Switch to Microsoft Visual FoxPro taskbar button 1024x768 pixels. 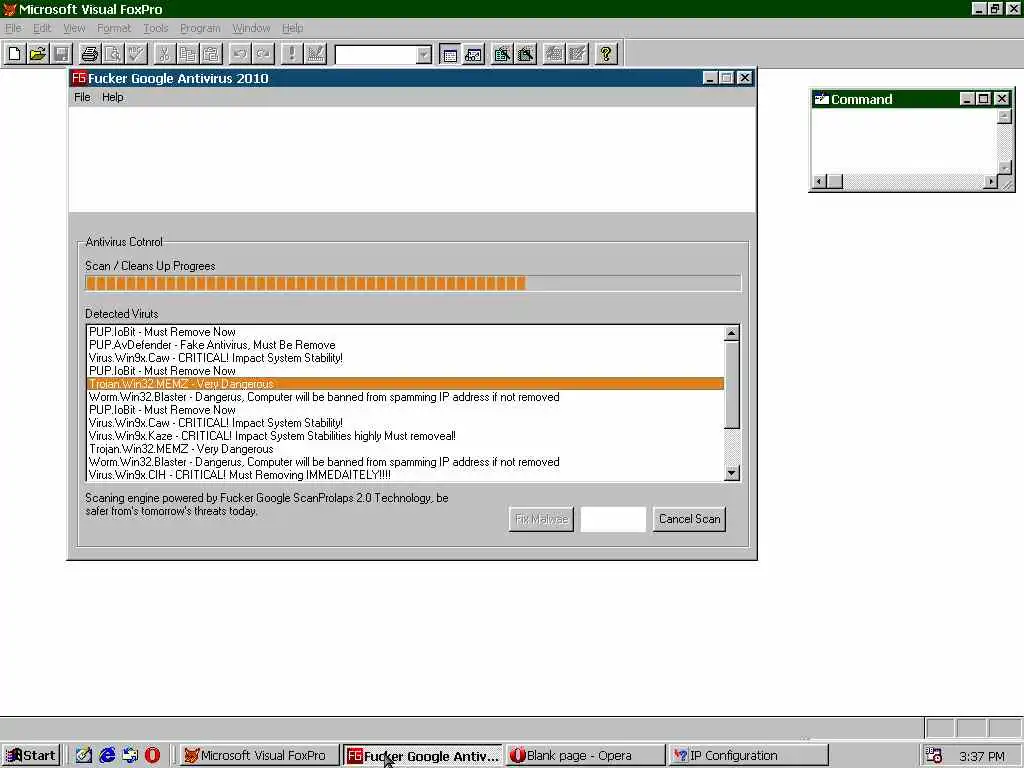click(x=258, y=756)
